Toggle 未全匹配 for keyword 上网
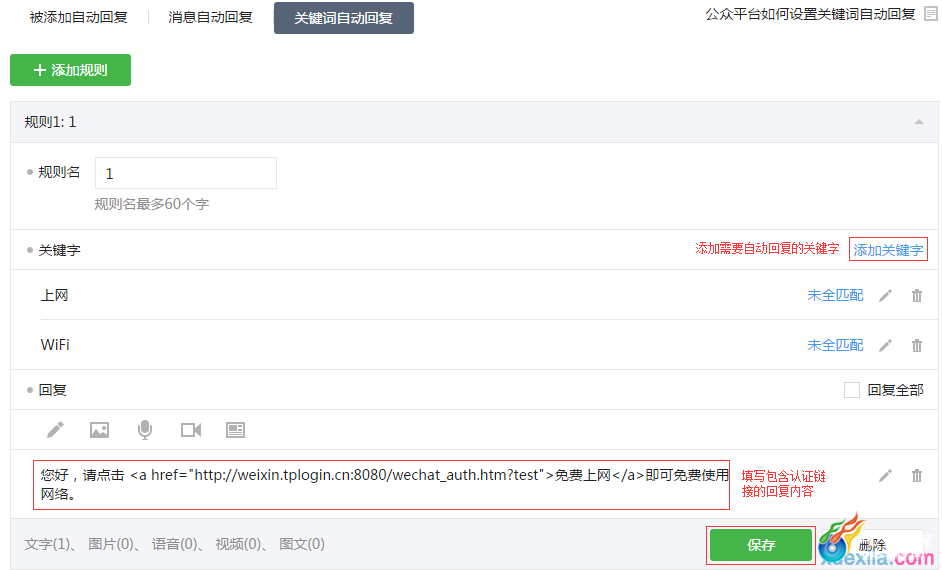This screenshot has height=570, width=942. coord(835,295)
